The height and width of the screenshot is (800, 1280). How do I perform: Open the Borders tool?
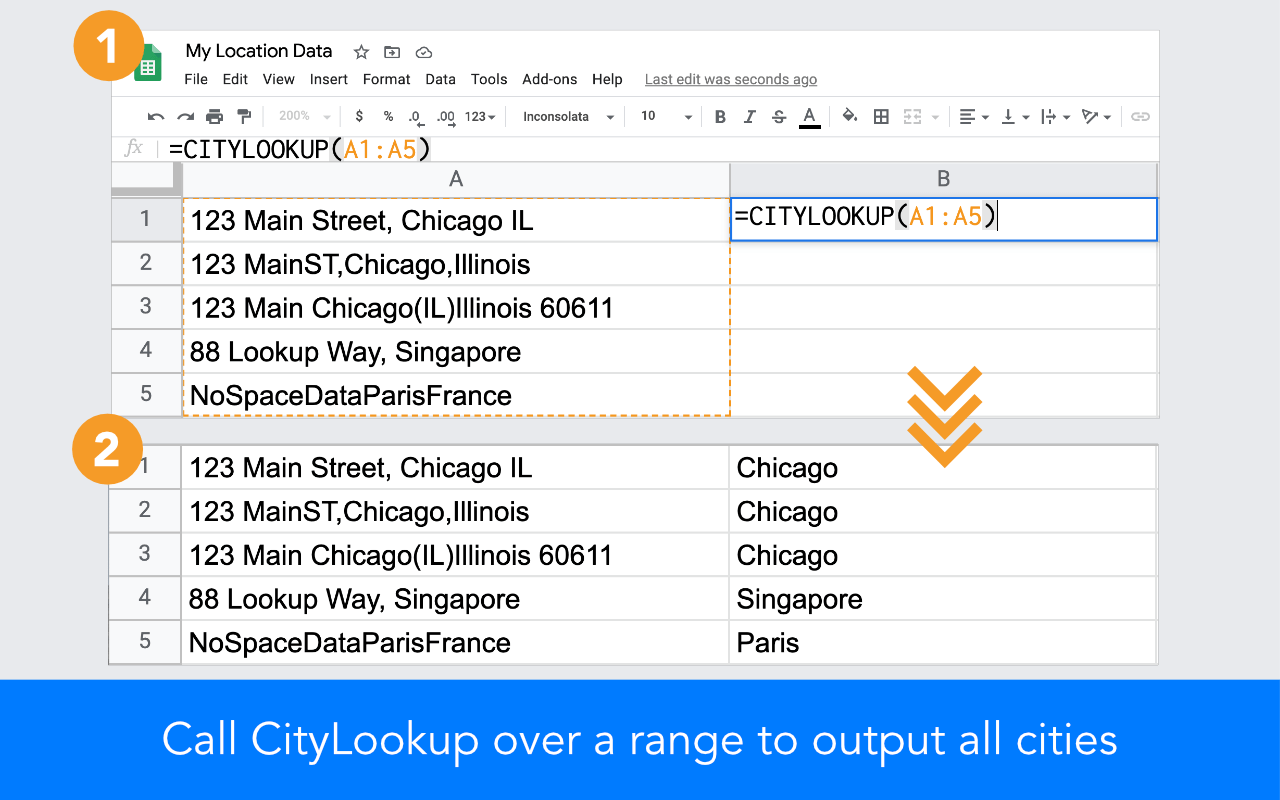pos(881,117)
